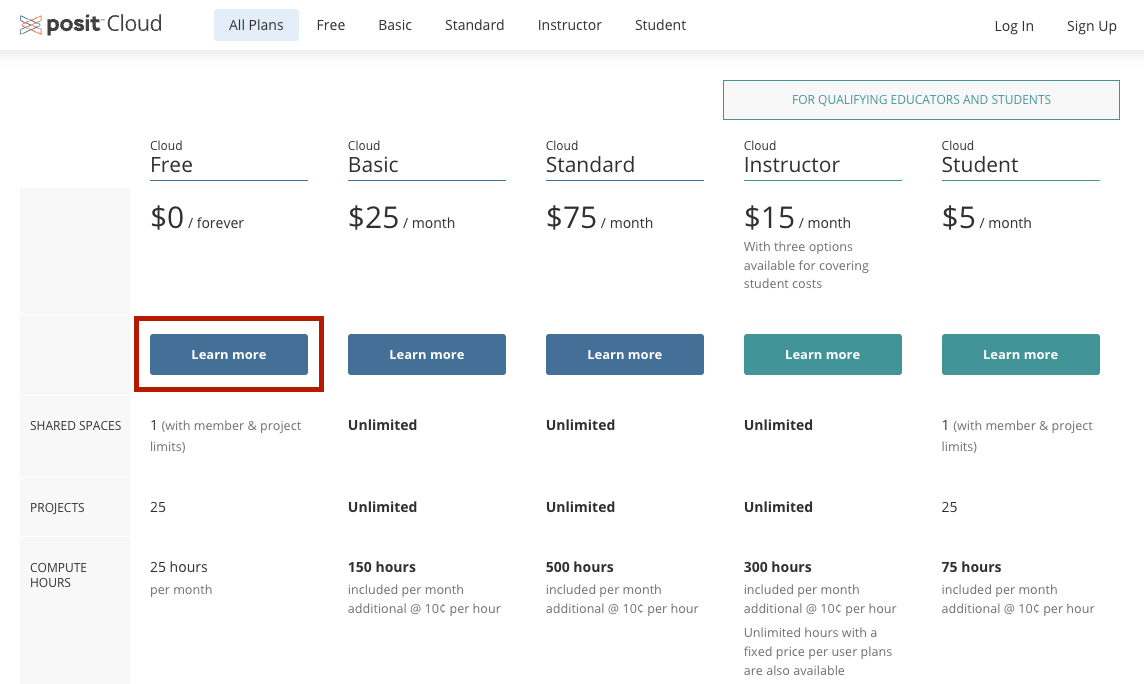Select the All Plans tab
The width and height of the screenshot is (1144, 684).
(256, 25)
